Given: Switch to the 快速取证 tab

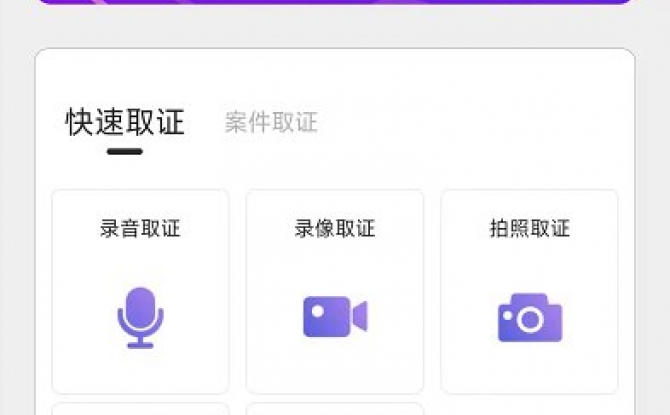Looking at the screenshot, I should (125, 122).
